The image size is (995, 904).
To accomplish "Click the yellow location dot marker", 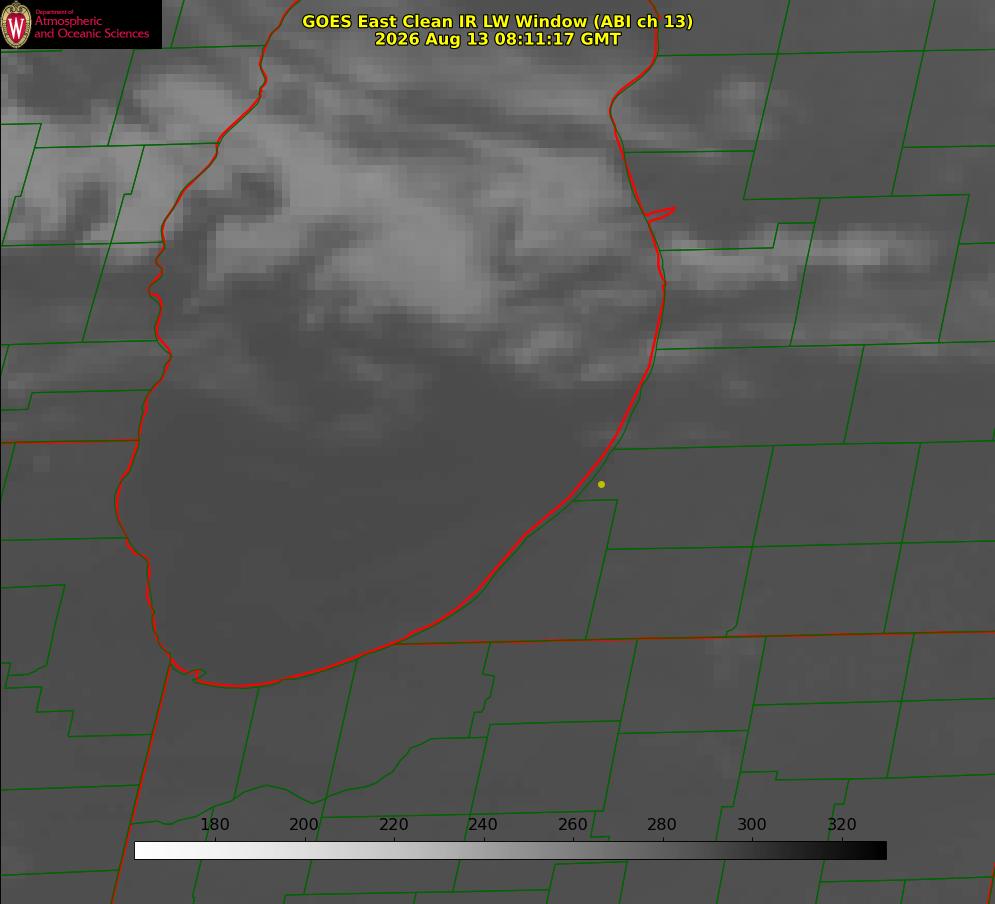I will 601,484.
